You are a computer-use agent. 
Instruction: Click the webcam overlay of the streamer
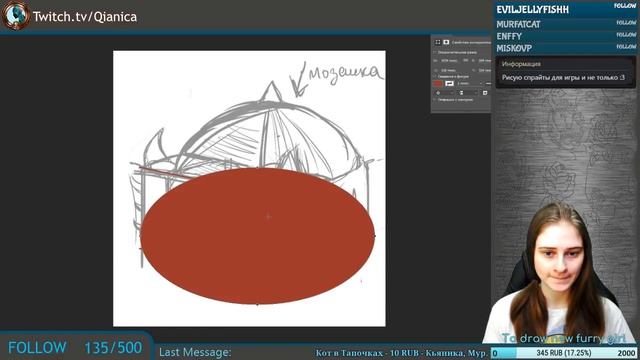point(559,273)
